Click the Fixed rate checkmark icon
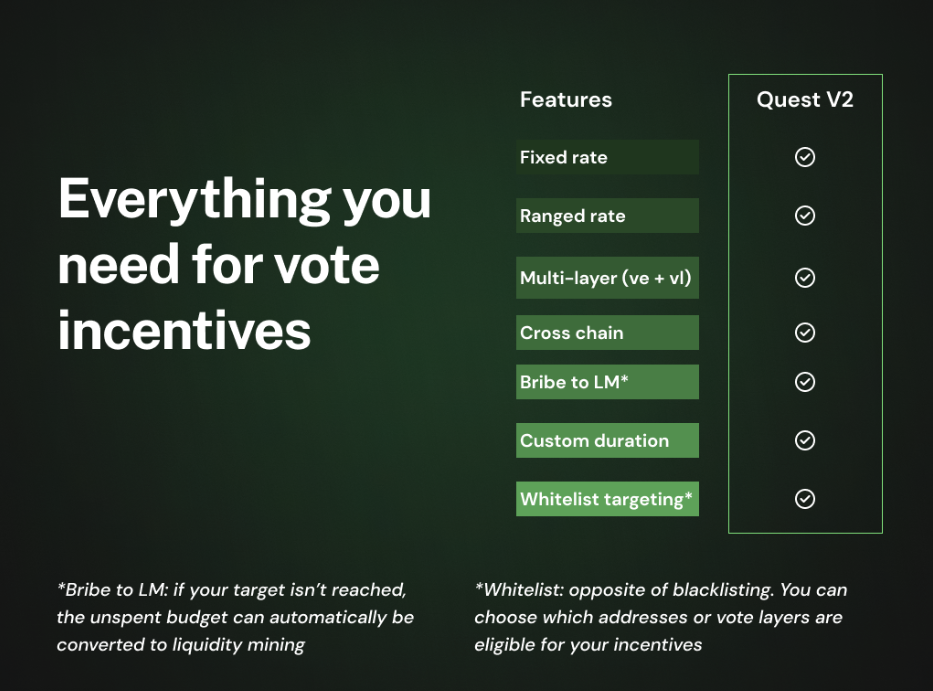This screenshot has width=933, height=691. (804, 157)
